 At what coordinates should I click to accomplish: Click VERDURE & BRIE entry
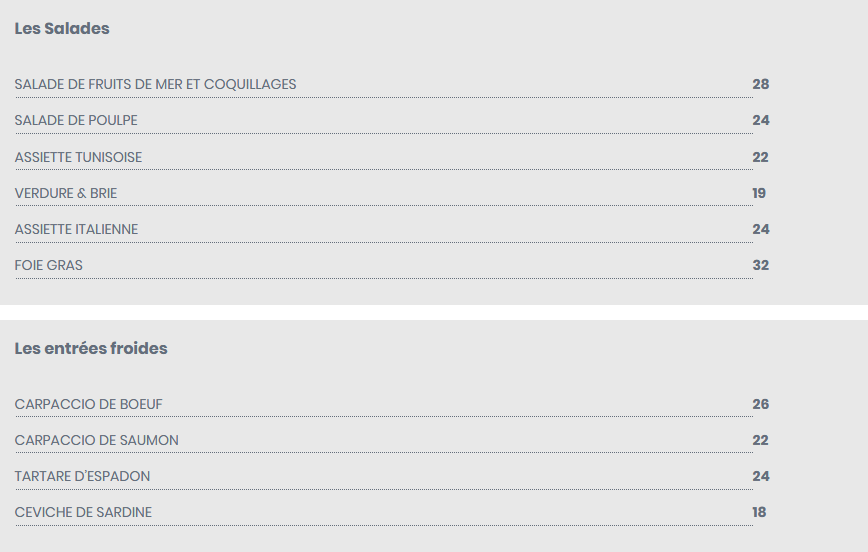click(66, 193)
